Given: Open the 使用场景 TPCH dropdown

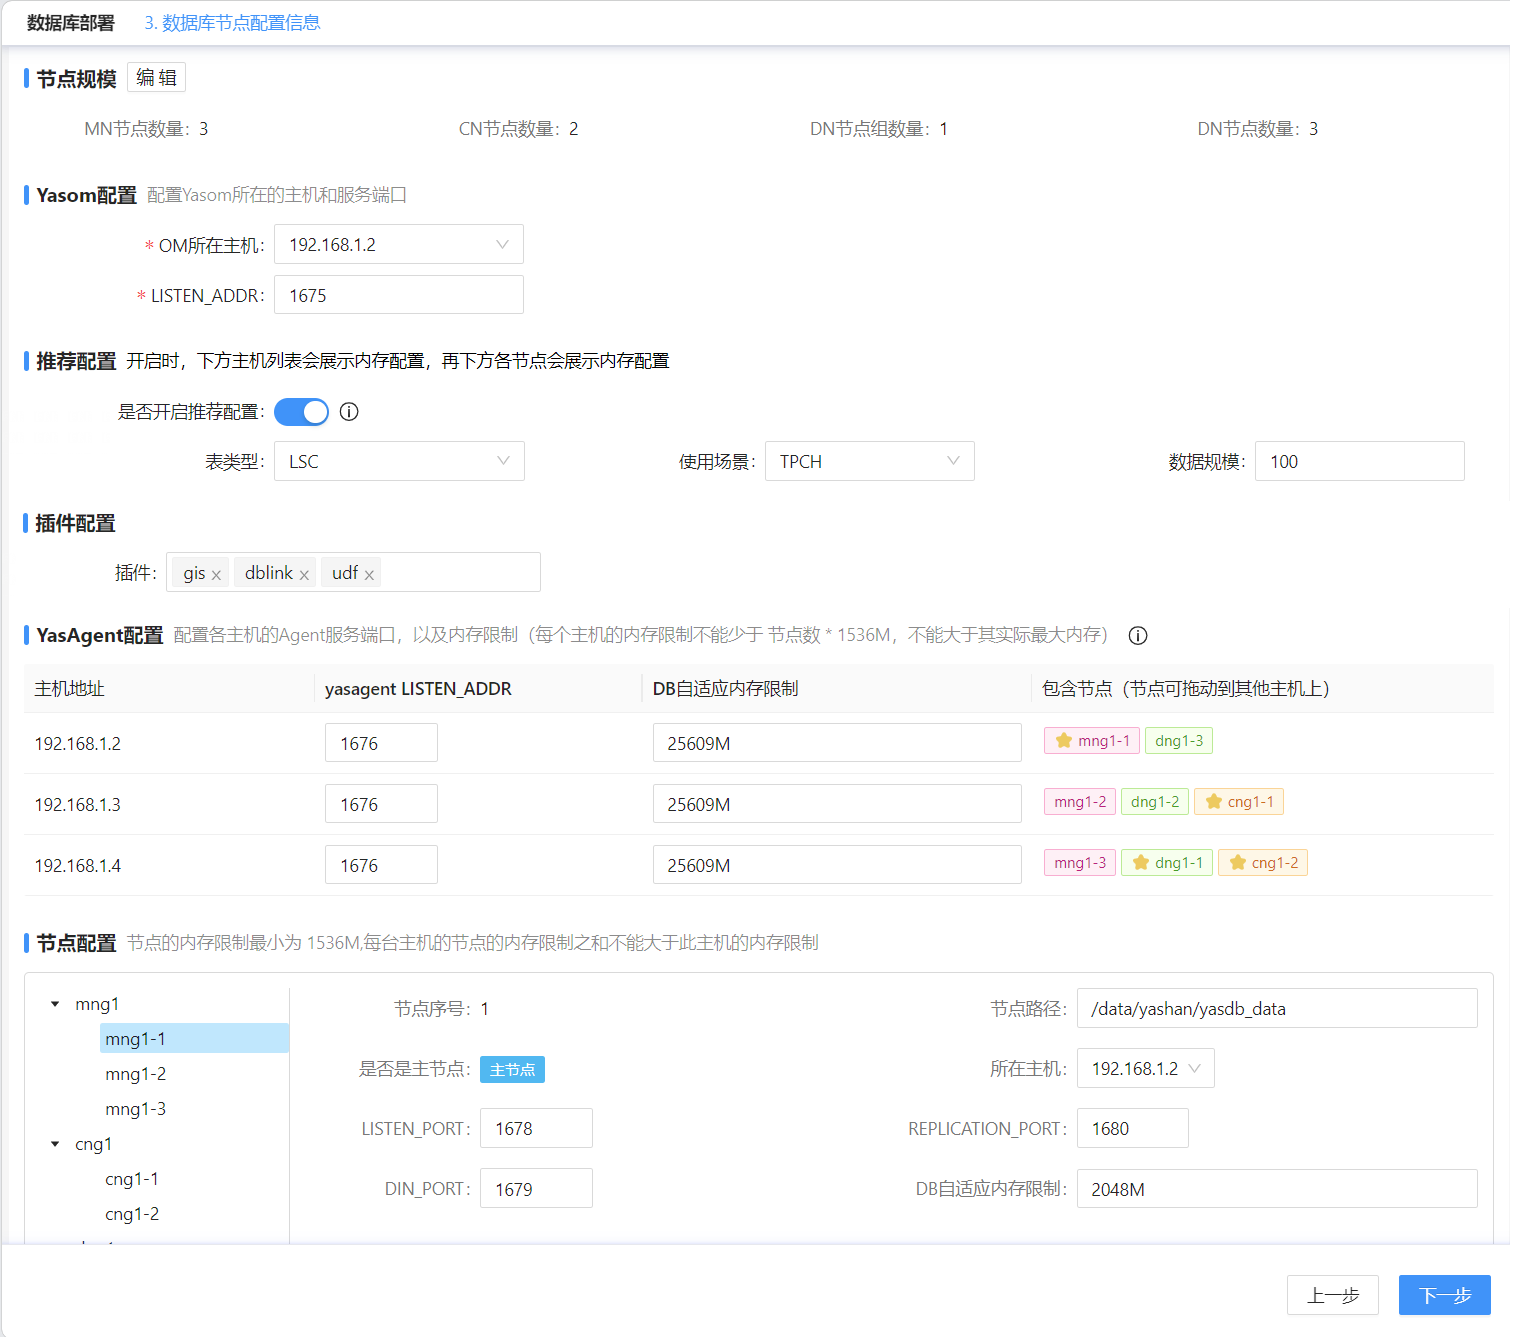Looking at the screenshot, I should point(870,462).
